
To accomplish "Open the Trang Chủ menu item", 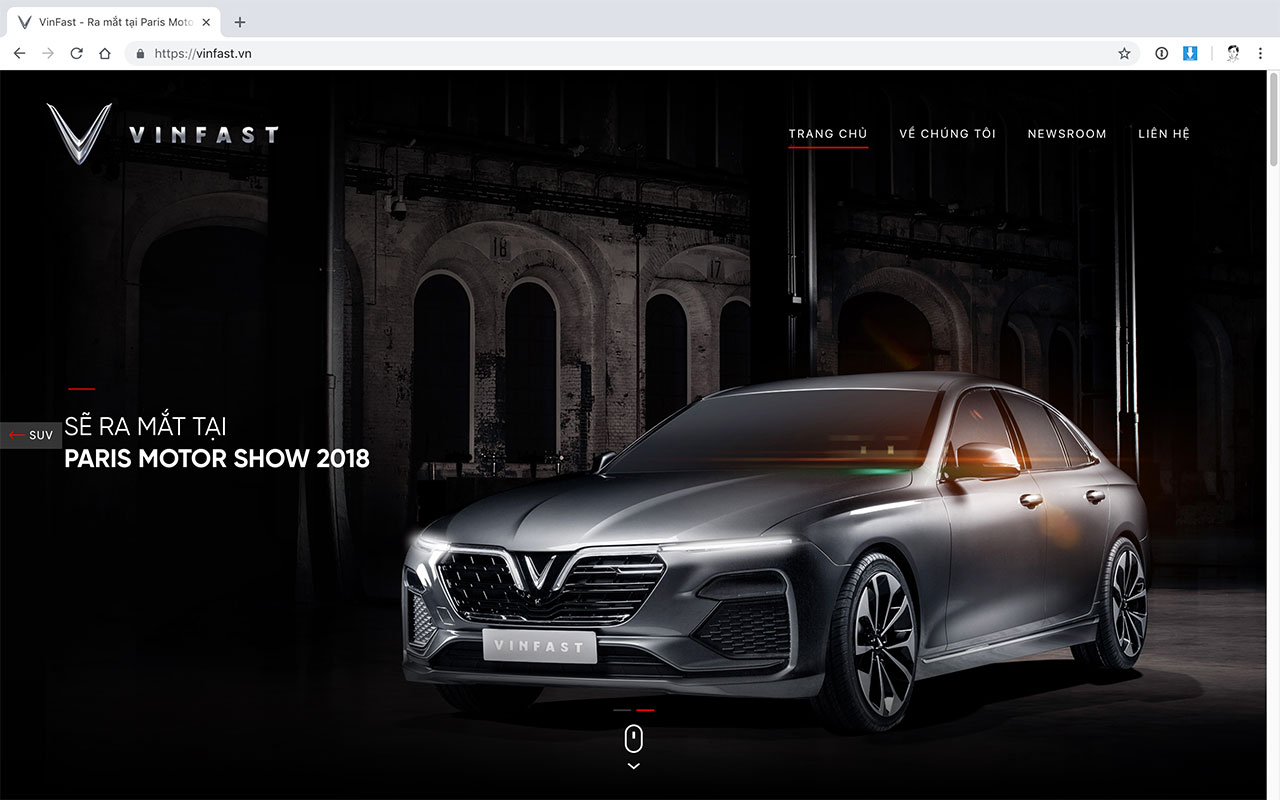I will tap(828, 134).
